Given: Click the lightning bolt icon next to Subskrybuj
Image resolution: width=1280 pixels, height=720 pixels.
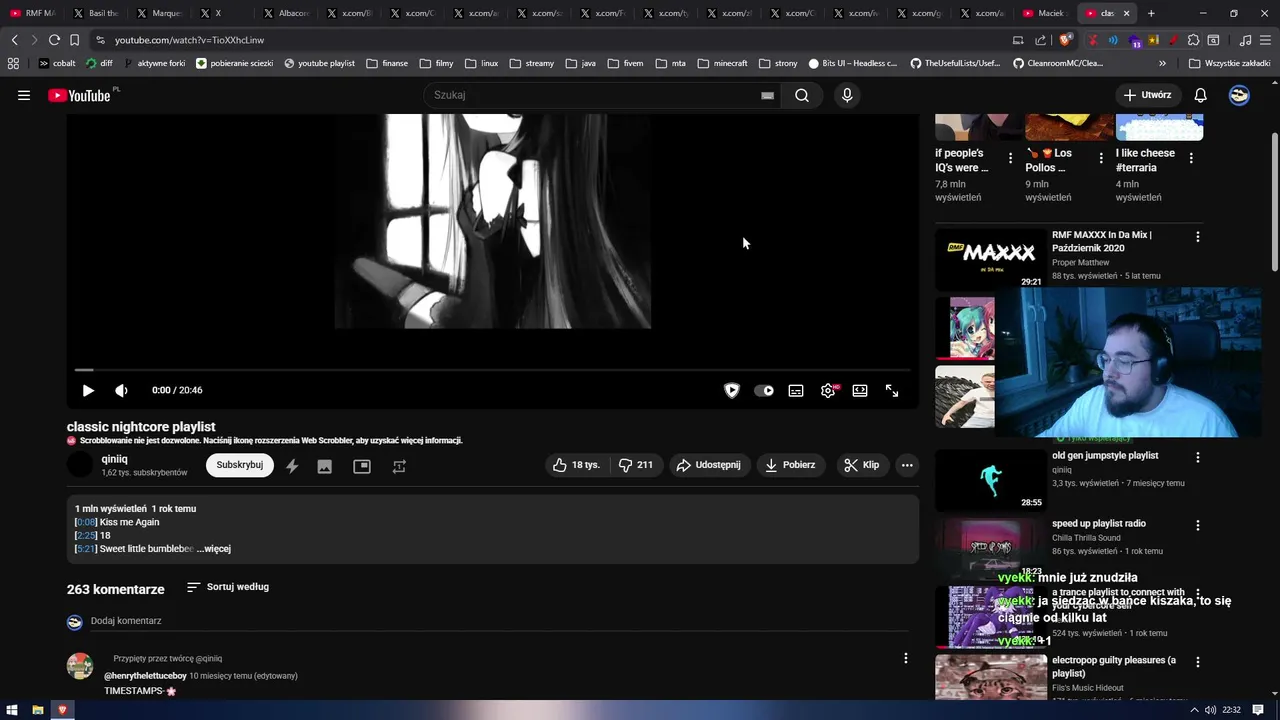Looking at the screenshot, I should point(292,466).
